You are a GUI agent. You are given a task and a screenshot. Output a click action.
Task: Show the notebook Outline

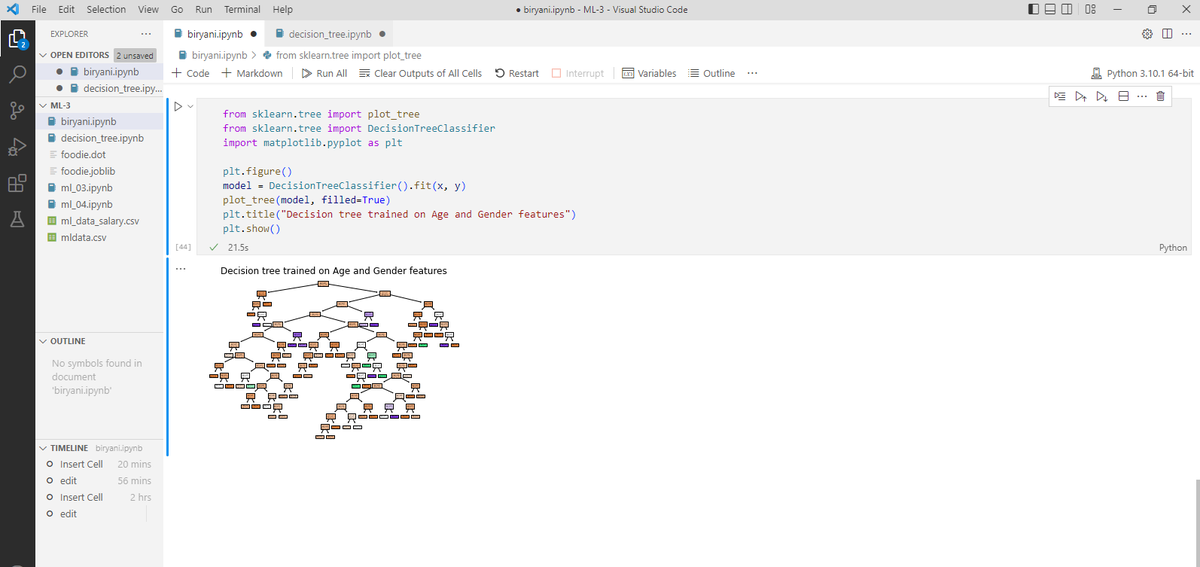click(712, 73)
